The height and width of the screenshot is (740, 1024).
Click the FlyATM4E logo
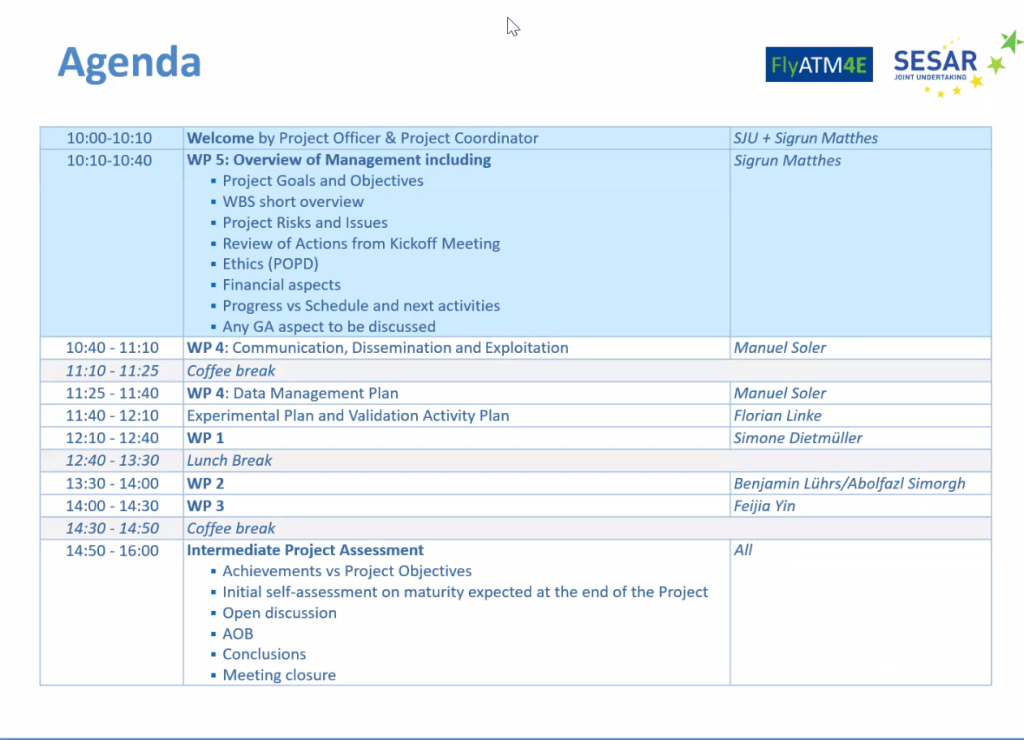click(x=819, y=65)
